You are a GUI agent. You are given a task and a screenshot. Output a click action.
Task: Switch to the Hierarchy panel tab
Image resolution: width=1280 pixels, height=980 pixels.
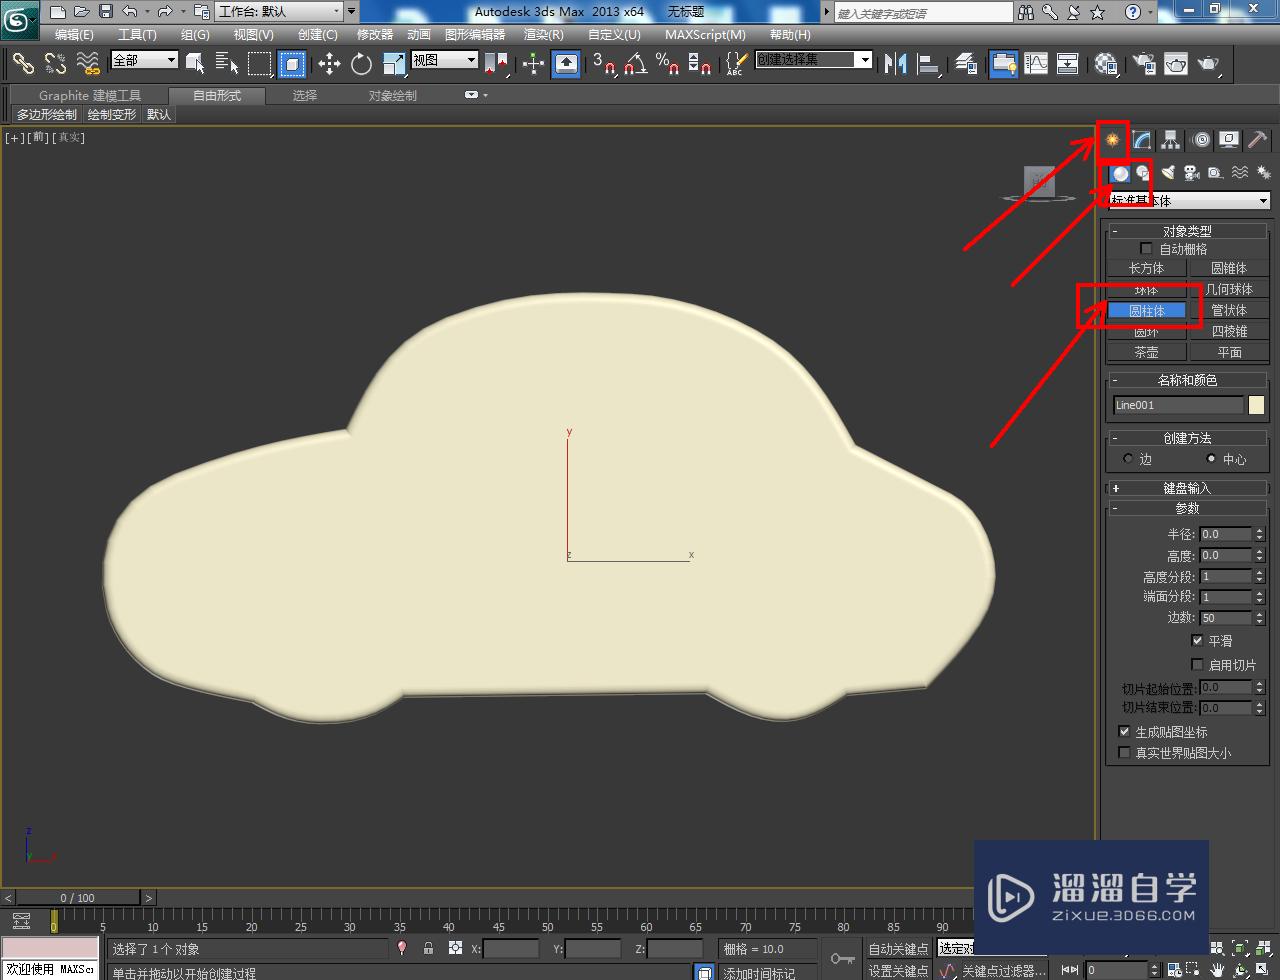click(1170, 140)
